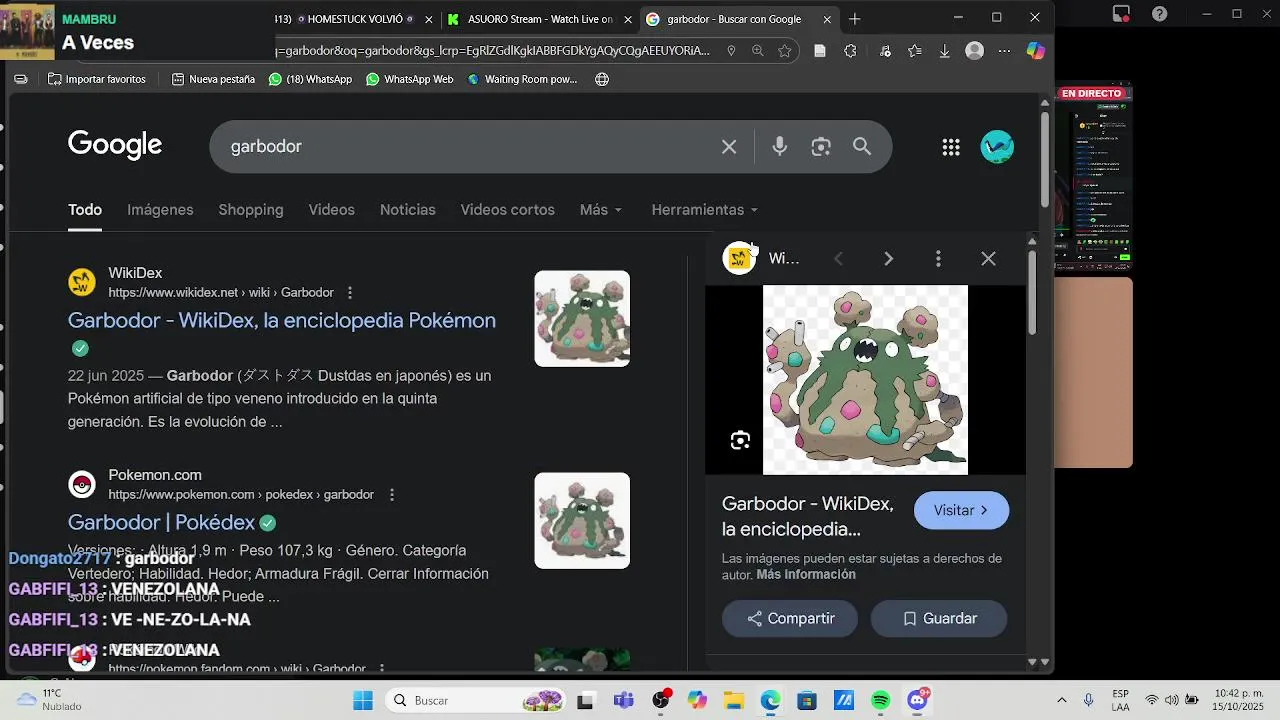Select the Videos cortos tab

[507, 210]
